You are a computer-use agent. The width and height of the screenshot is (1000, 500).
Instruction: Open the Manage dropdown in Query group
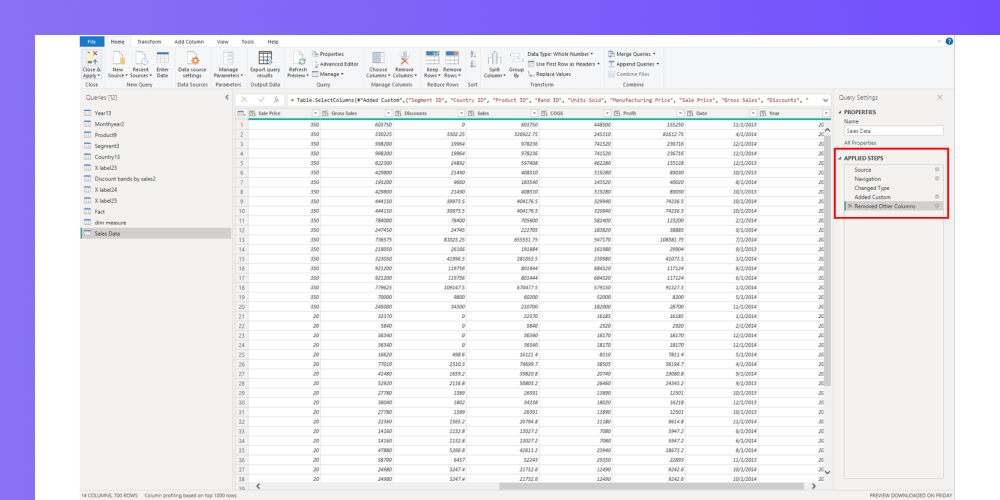tap(328, 74)
